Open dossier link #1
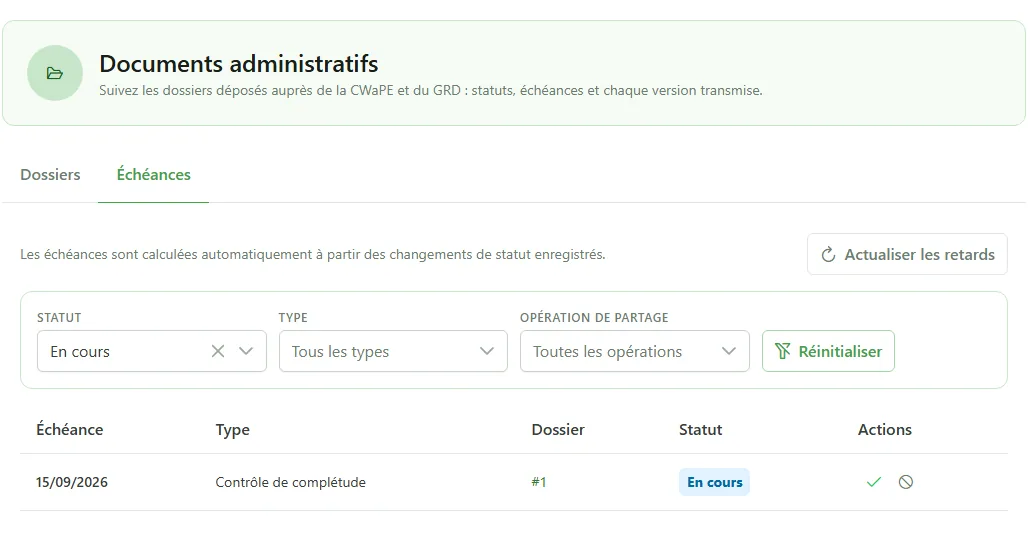Image resolution: width=1030 pixels, height=540 pixels. point(539,482)
